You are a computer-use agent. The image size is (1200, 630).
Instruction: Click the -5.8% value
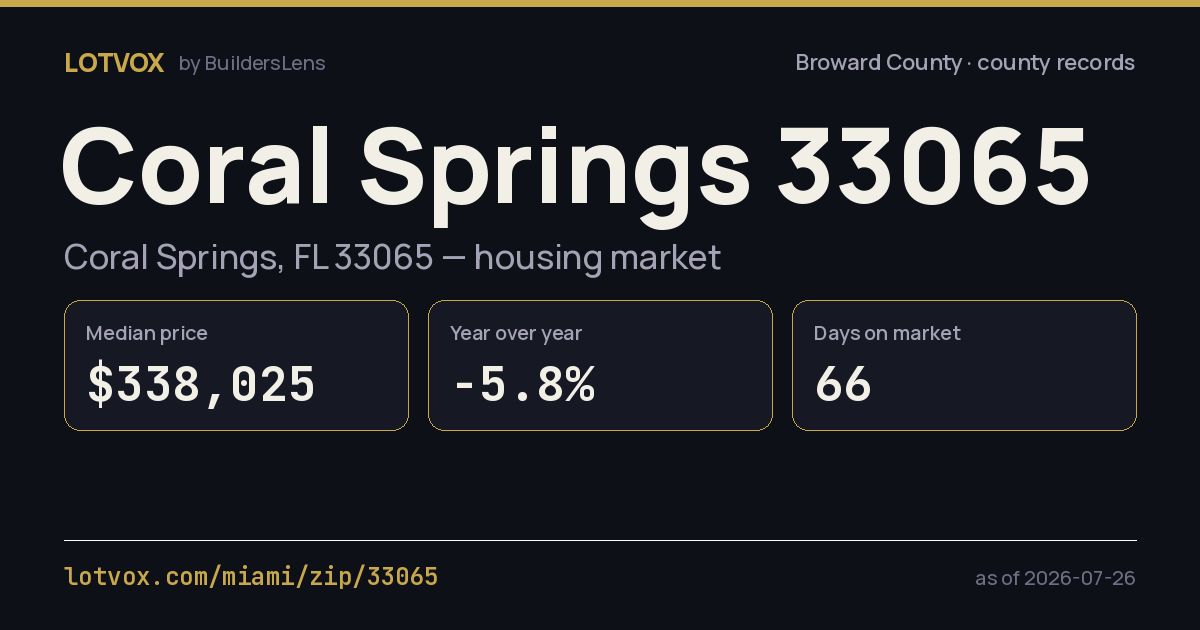(523, 385)
